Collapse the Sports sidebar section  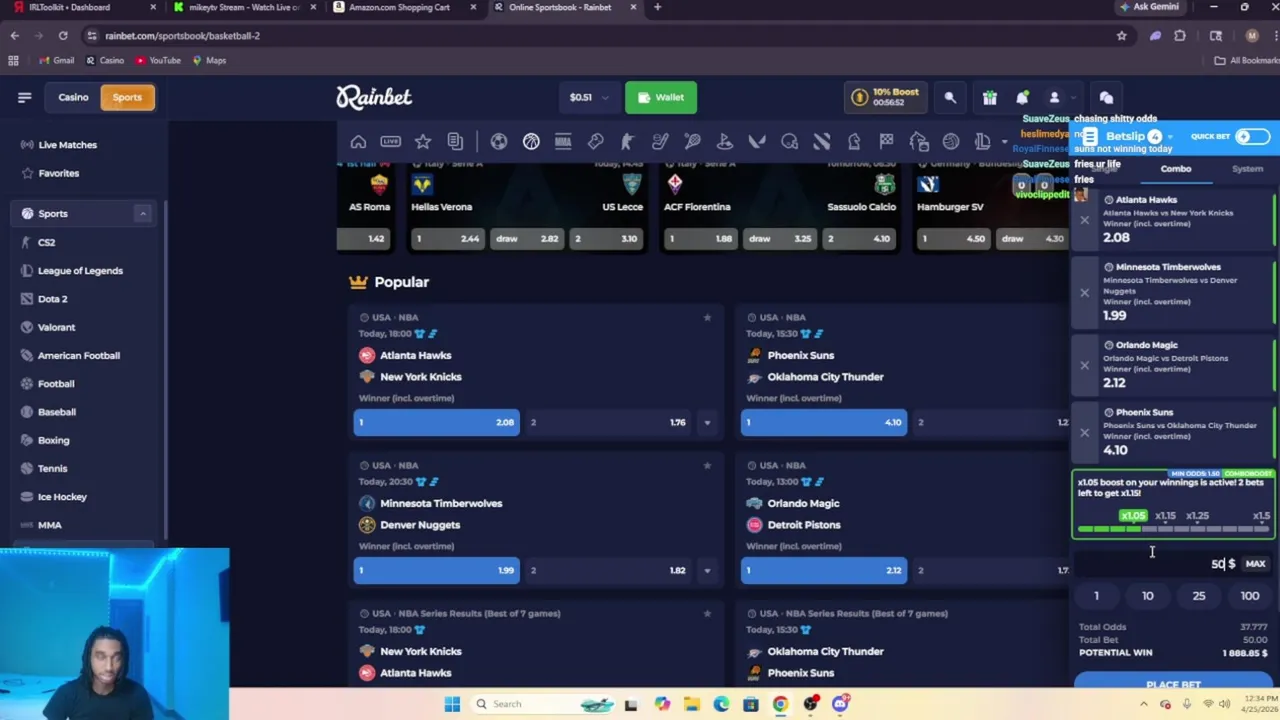click(x=142, y=213)
